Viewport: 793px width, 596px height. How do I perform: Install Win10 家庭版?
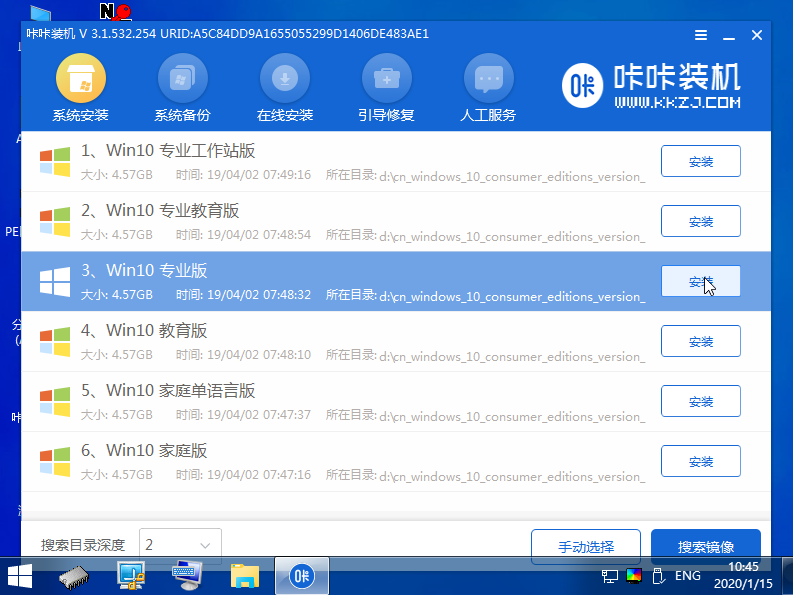tap(700, 461)
